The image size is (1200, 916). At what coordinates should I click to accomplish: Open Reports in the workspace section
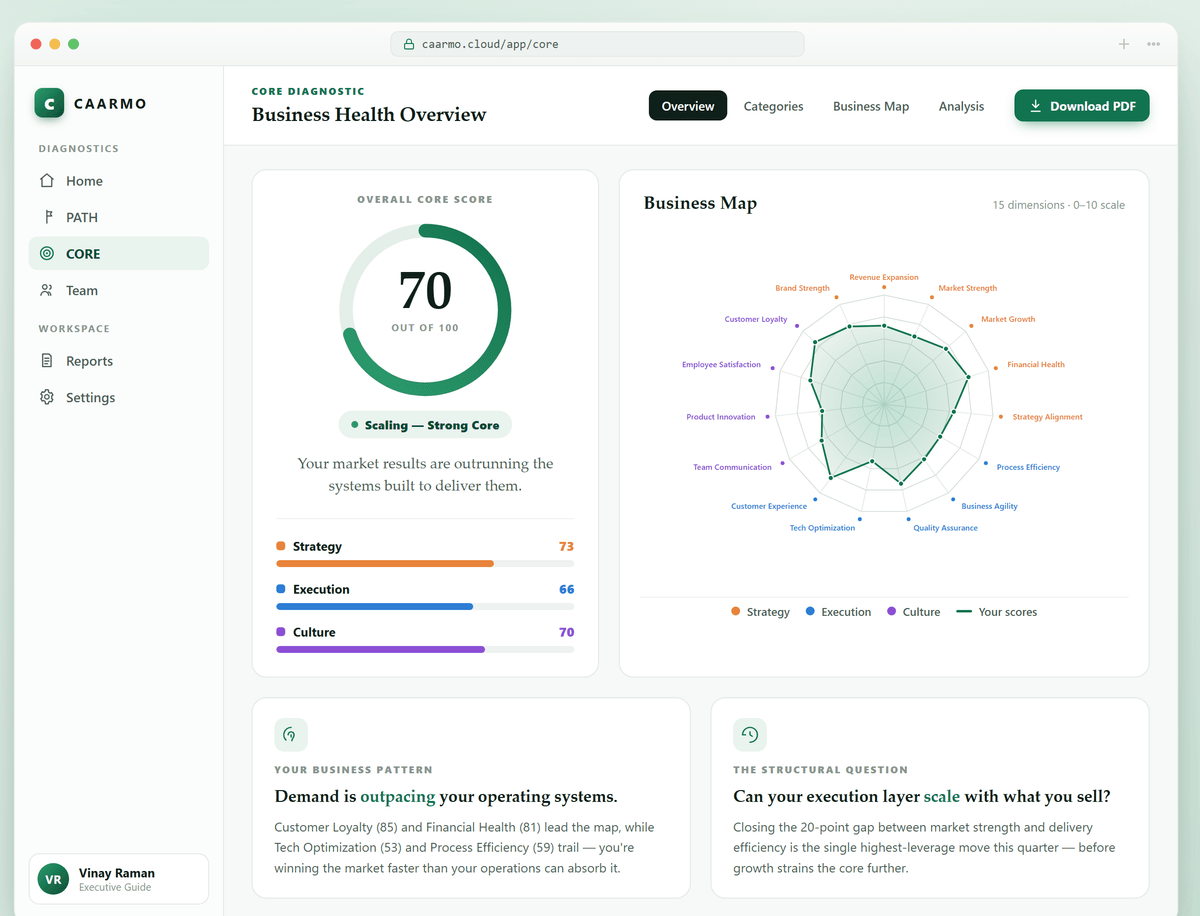119,361
